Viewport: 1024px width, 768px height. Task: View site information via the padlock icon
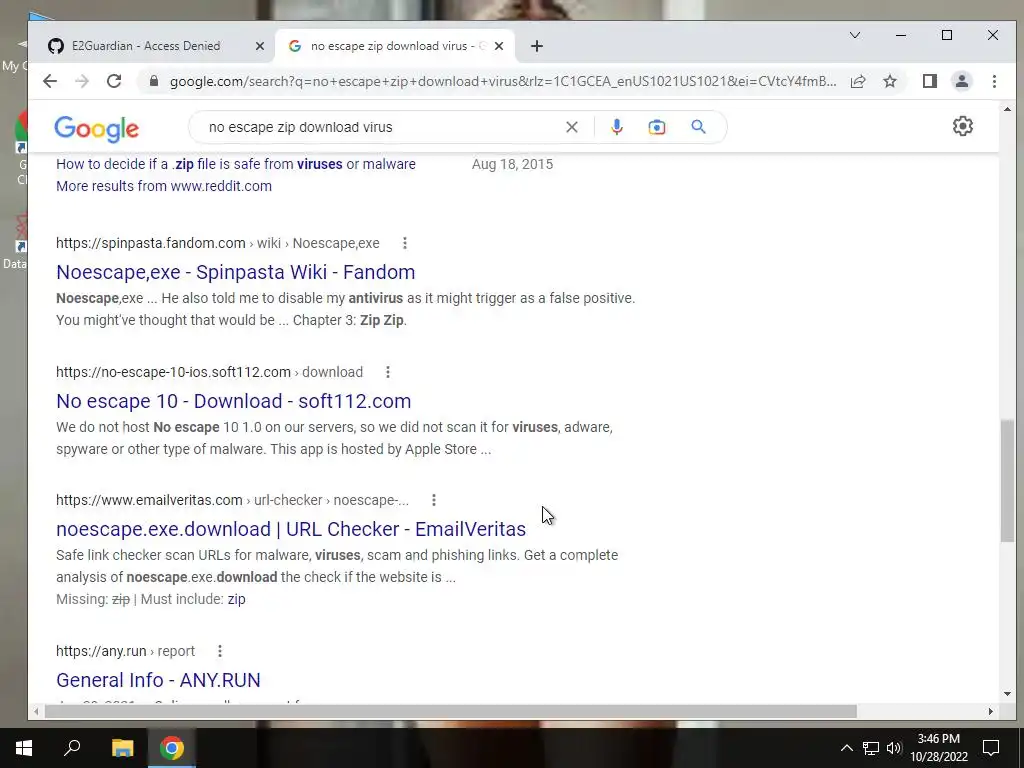click(154, 81)
